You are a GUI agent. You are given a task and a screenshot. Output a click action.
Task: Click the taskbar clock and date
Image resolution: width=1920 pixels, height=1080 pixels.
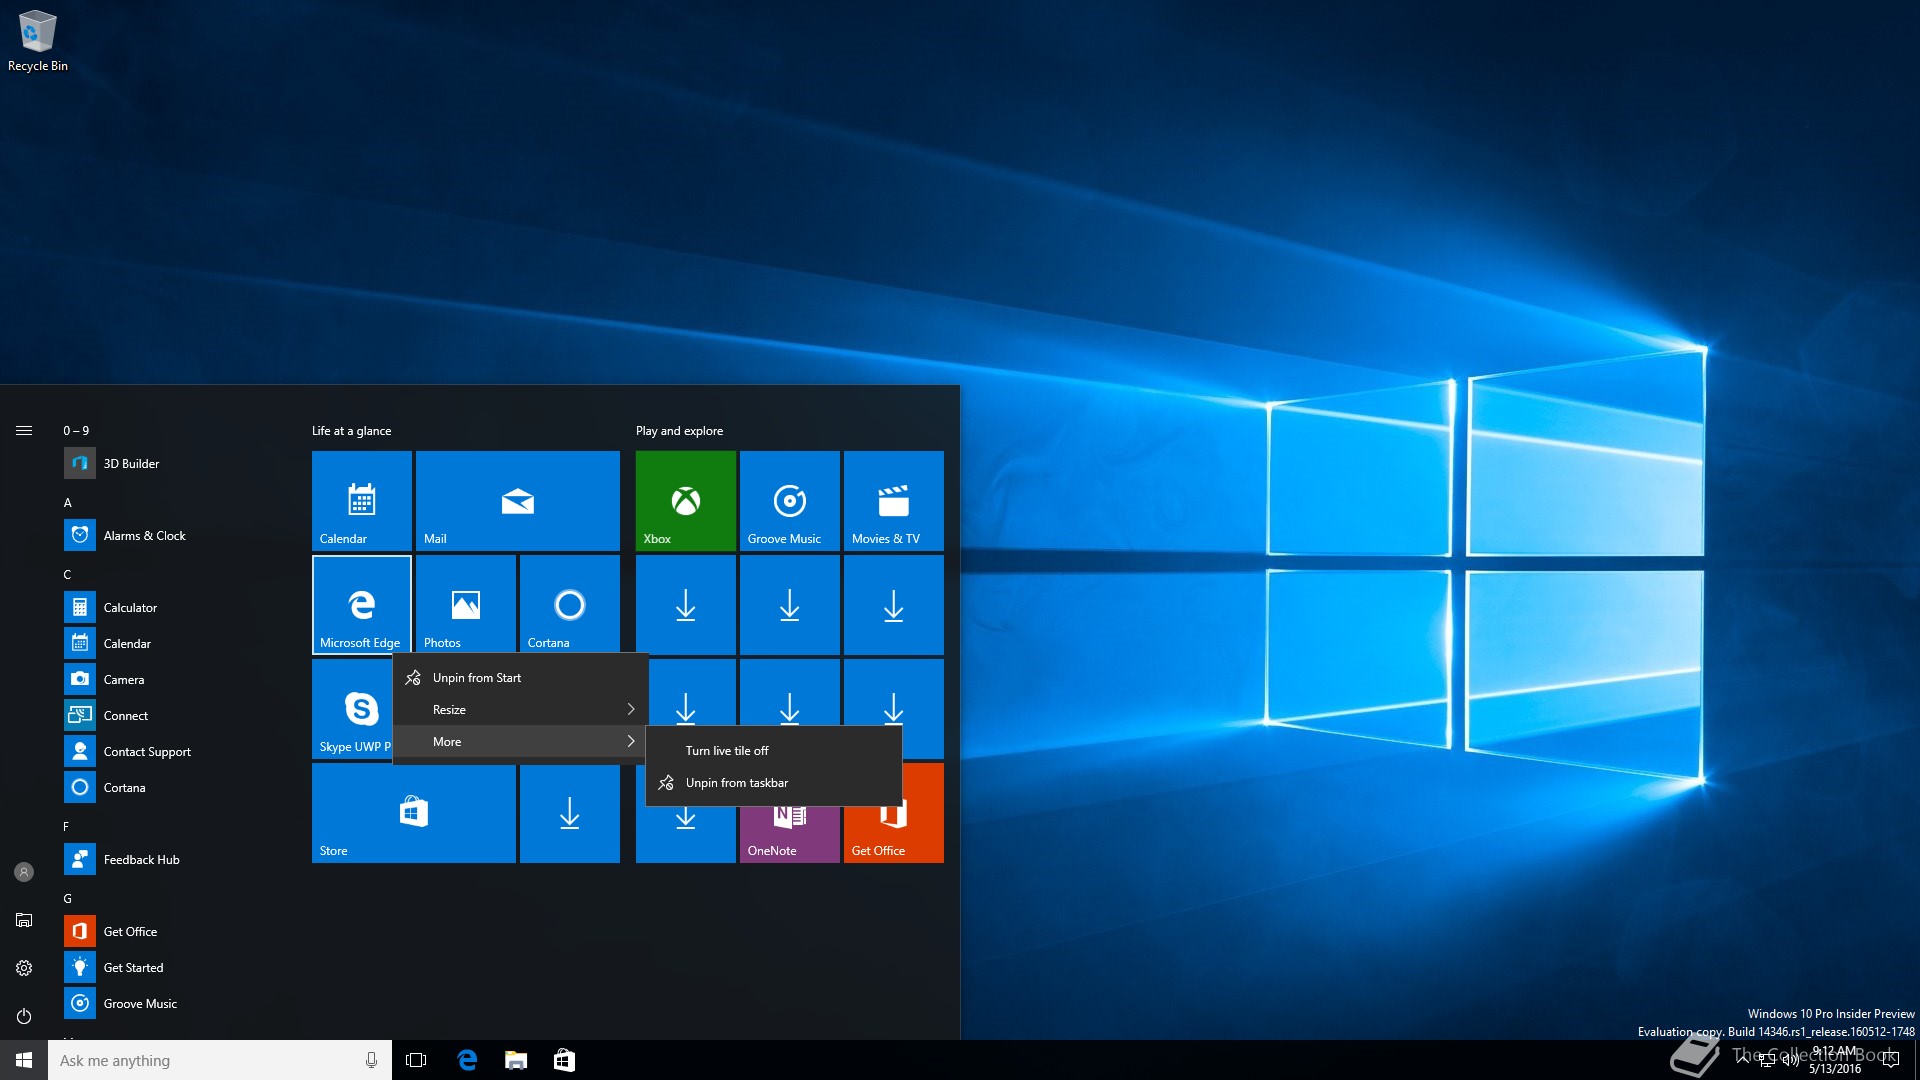tap(1835, 1060)
